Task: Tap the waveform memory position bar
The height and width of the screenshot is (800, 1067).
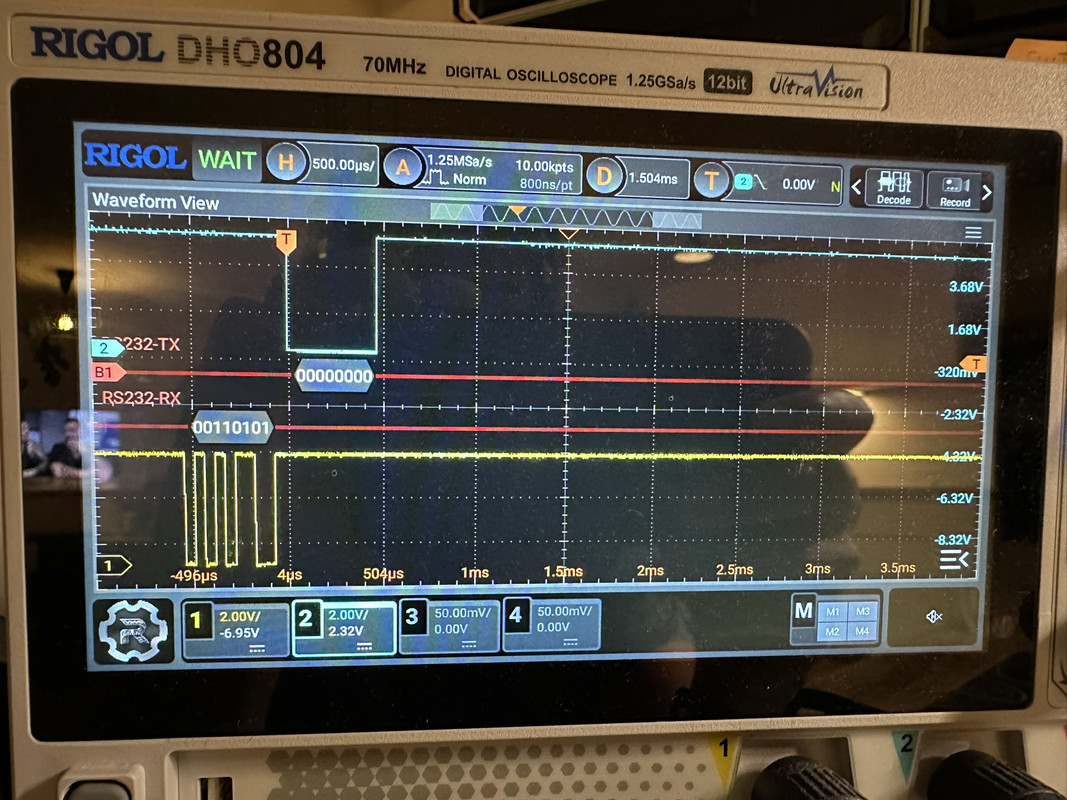Action: [566, 216]
